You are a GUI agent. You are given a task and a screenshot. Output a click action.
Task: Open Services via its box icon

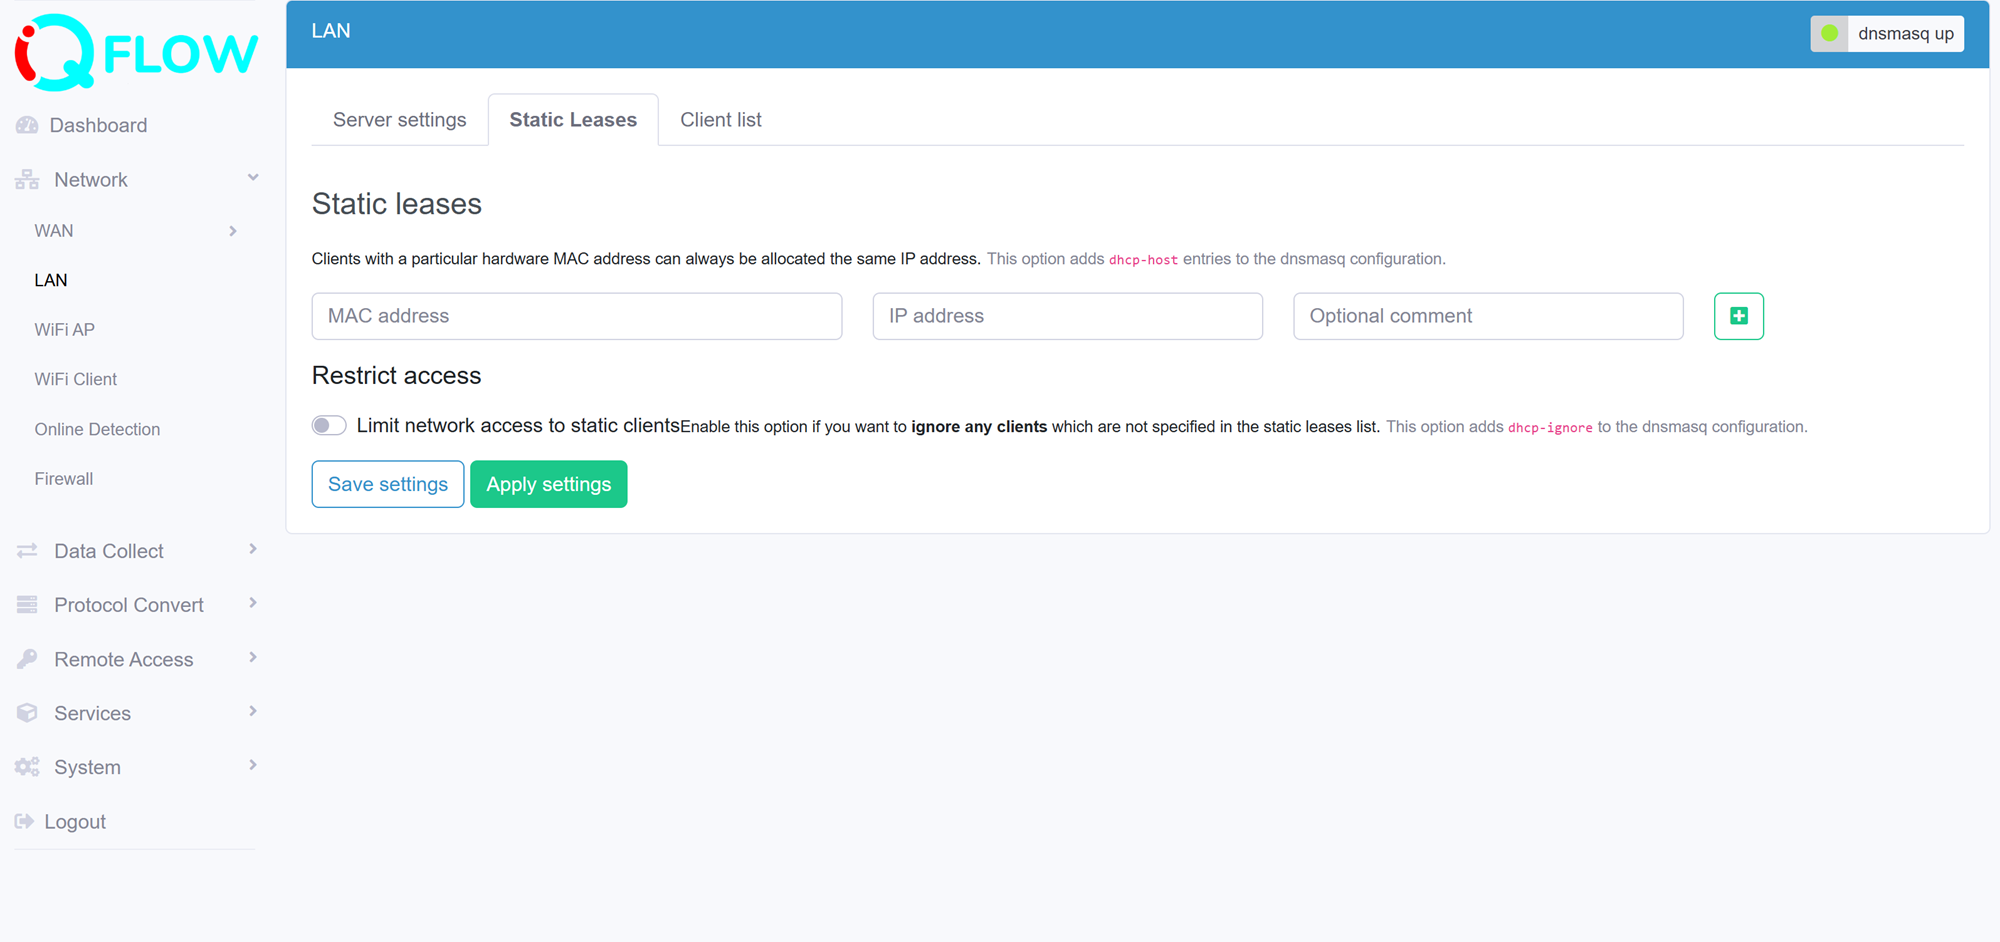[26, 712]
